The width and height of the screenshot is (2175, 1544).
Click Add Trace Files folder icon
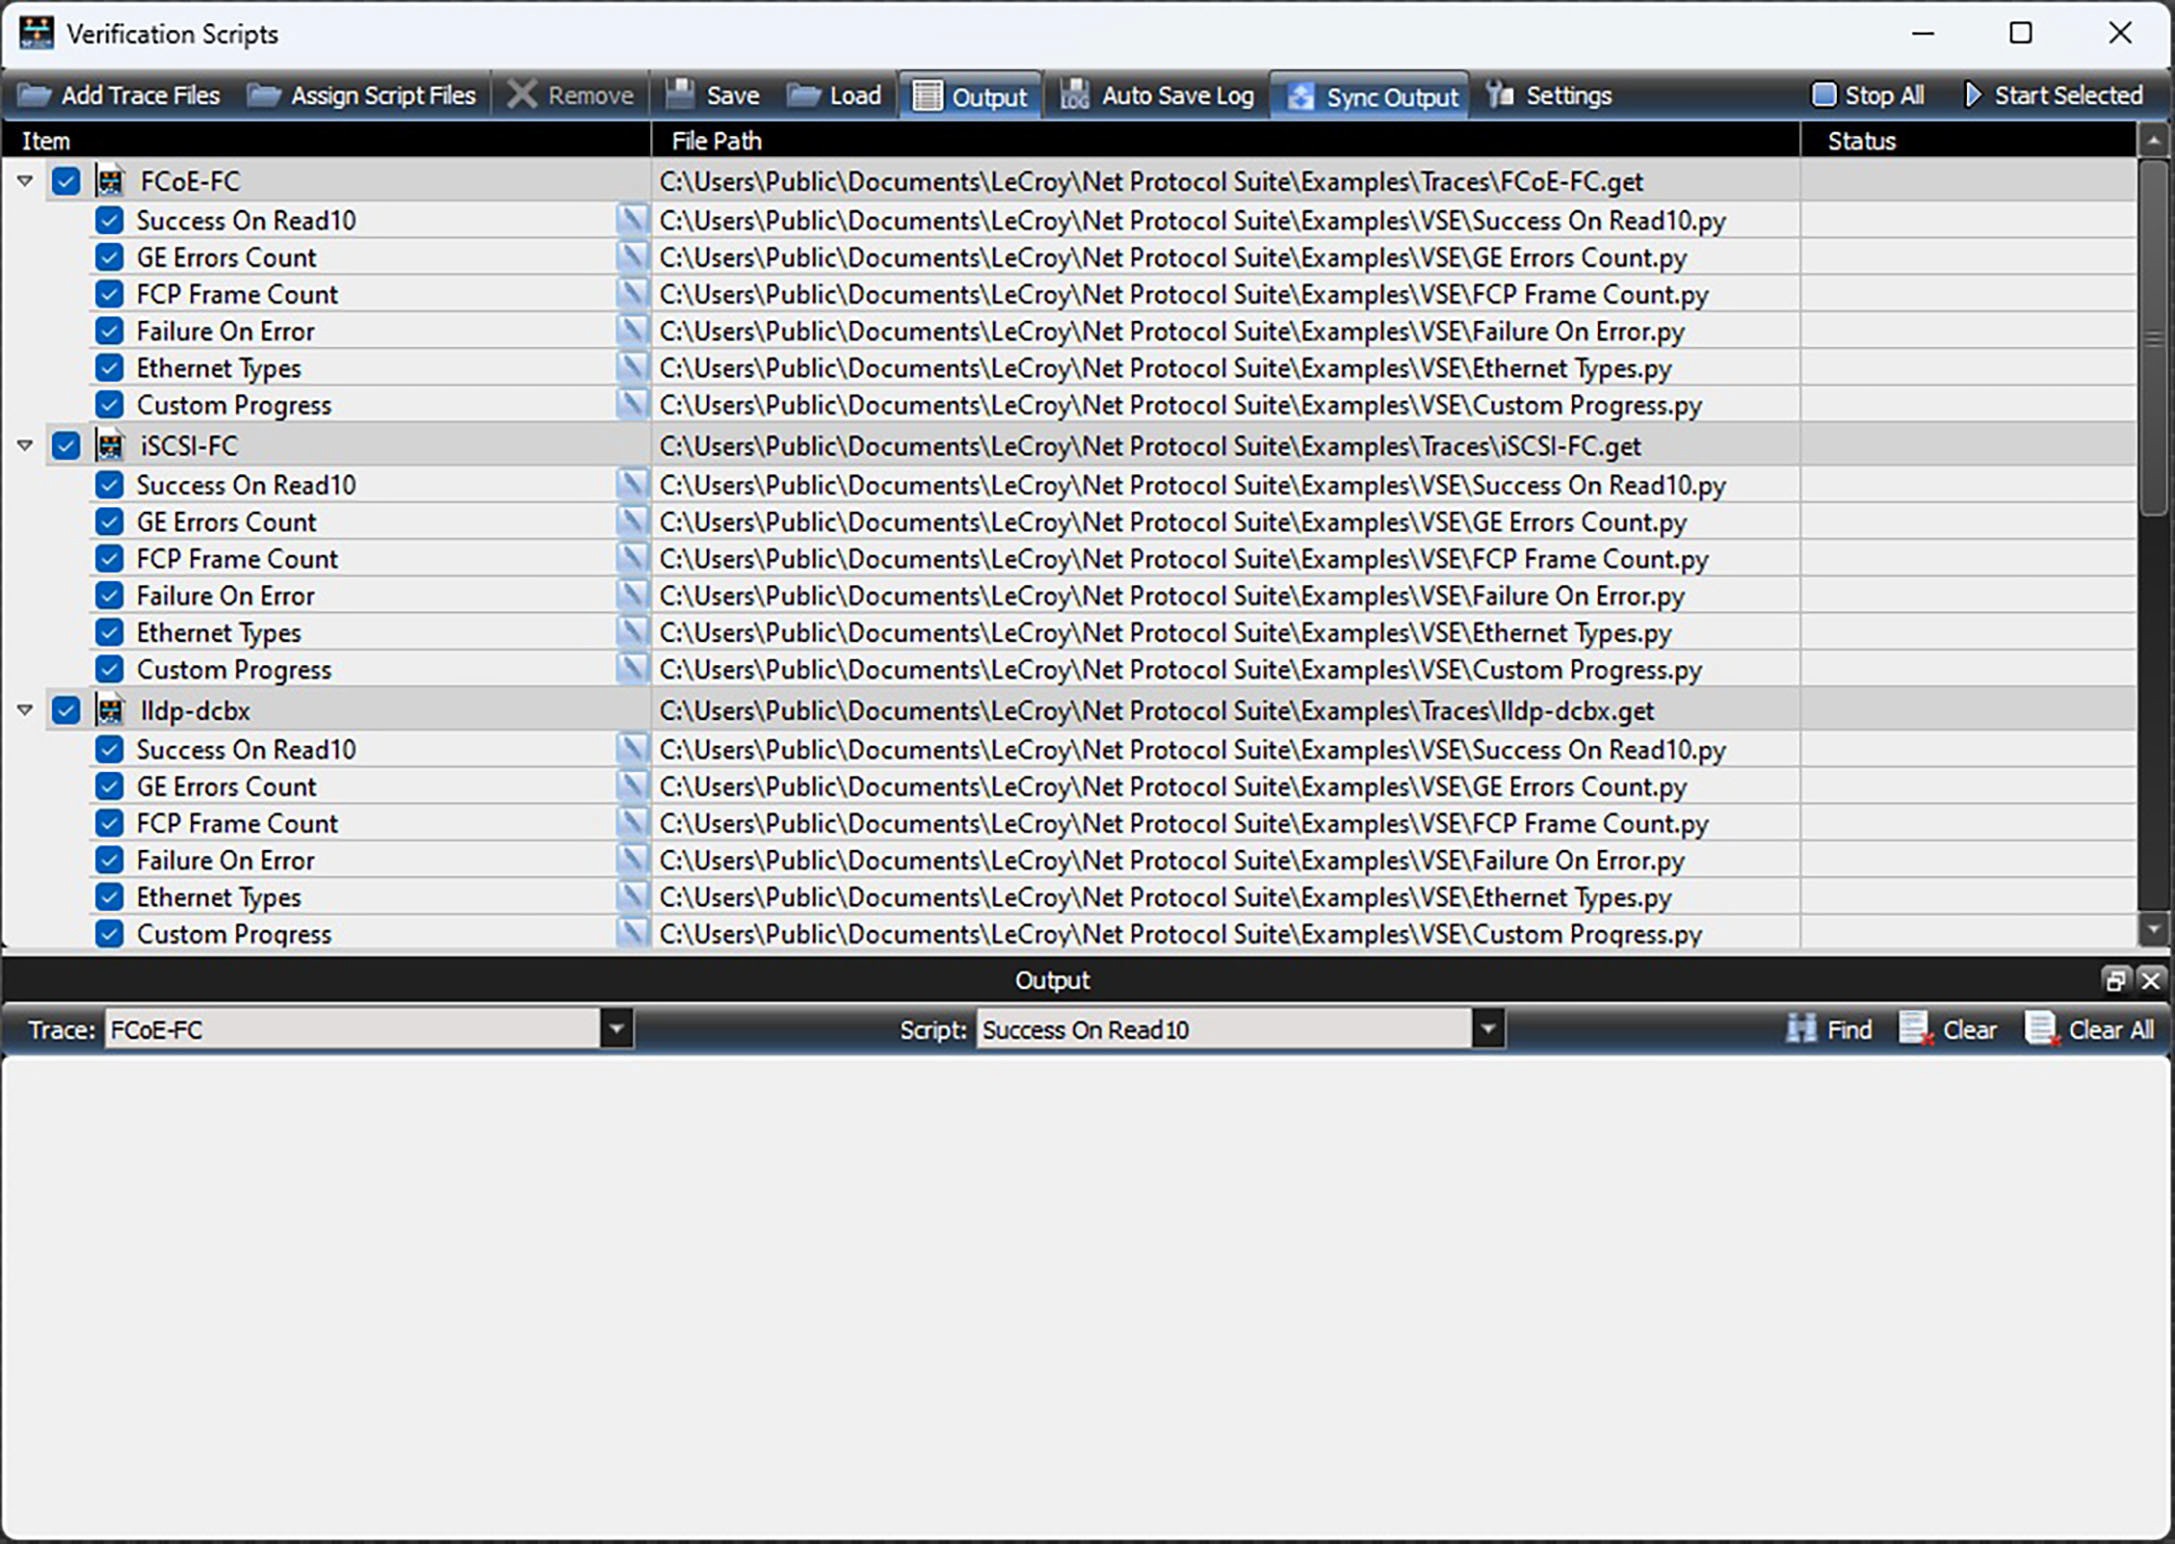[35, 96]
